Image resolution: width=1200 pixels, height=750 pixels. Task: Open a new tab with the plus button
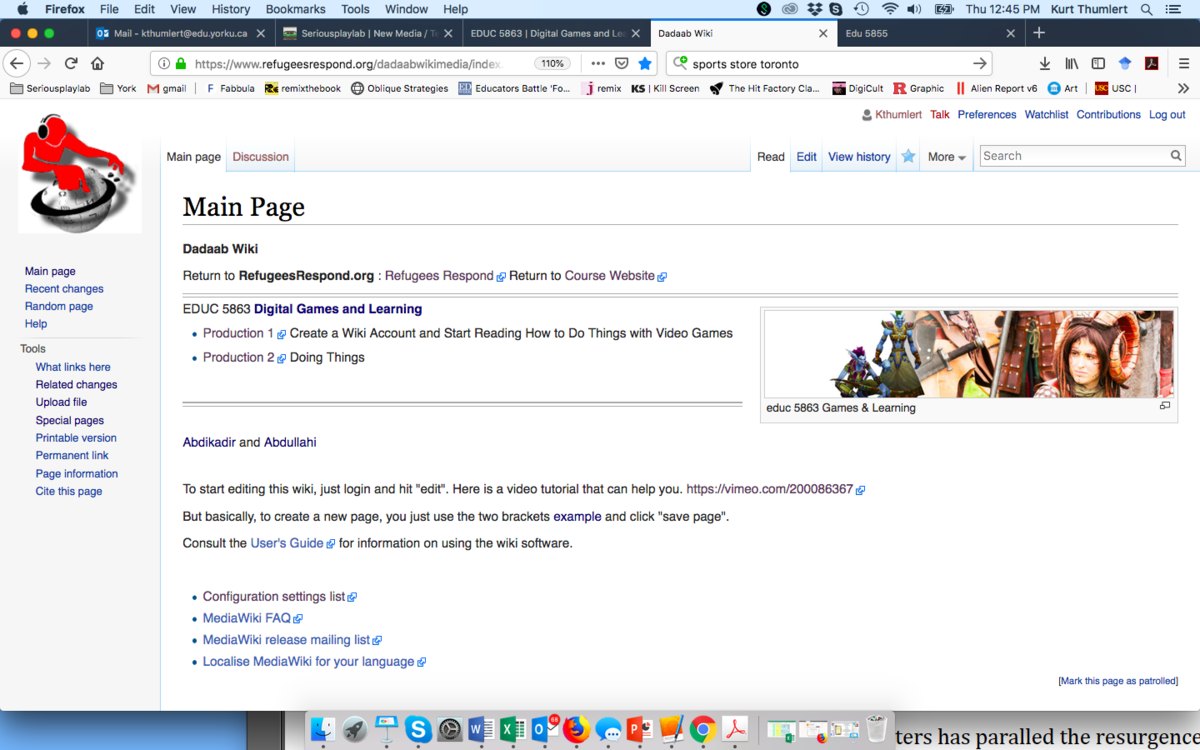click(x=1038, y=33)
